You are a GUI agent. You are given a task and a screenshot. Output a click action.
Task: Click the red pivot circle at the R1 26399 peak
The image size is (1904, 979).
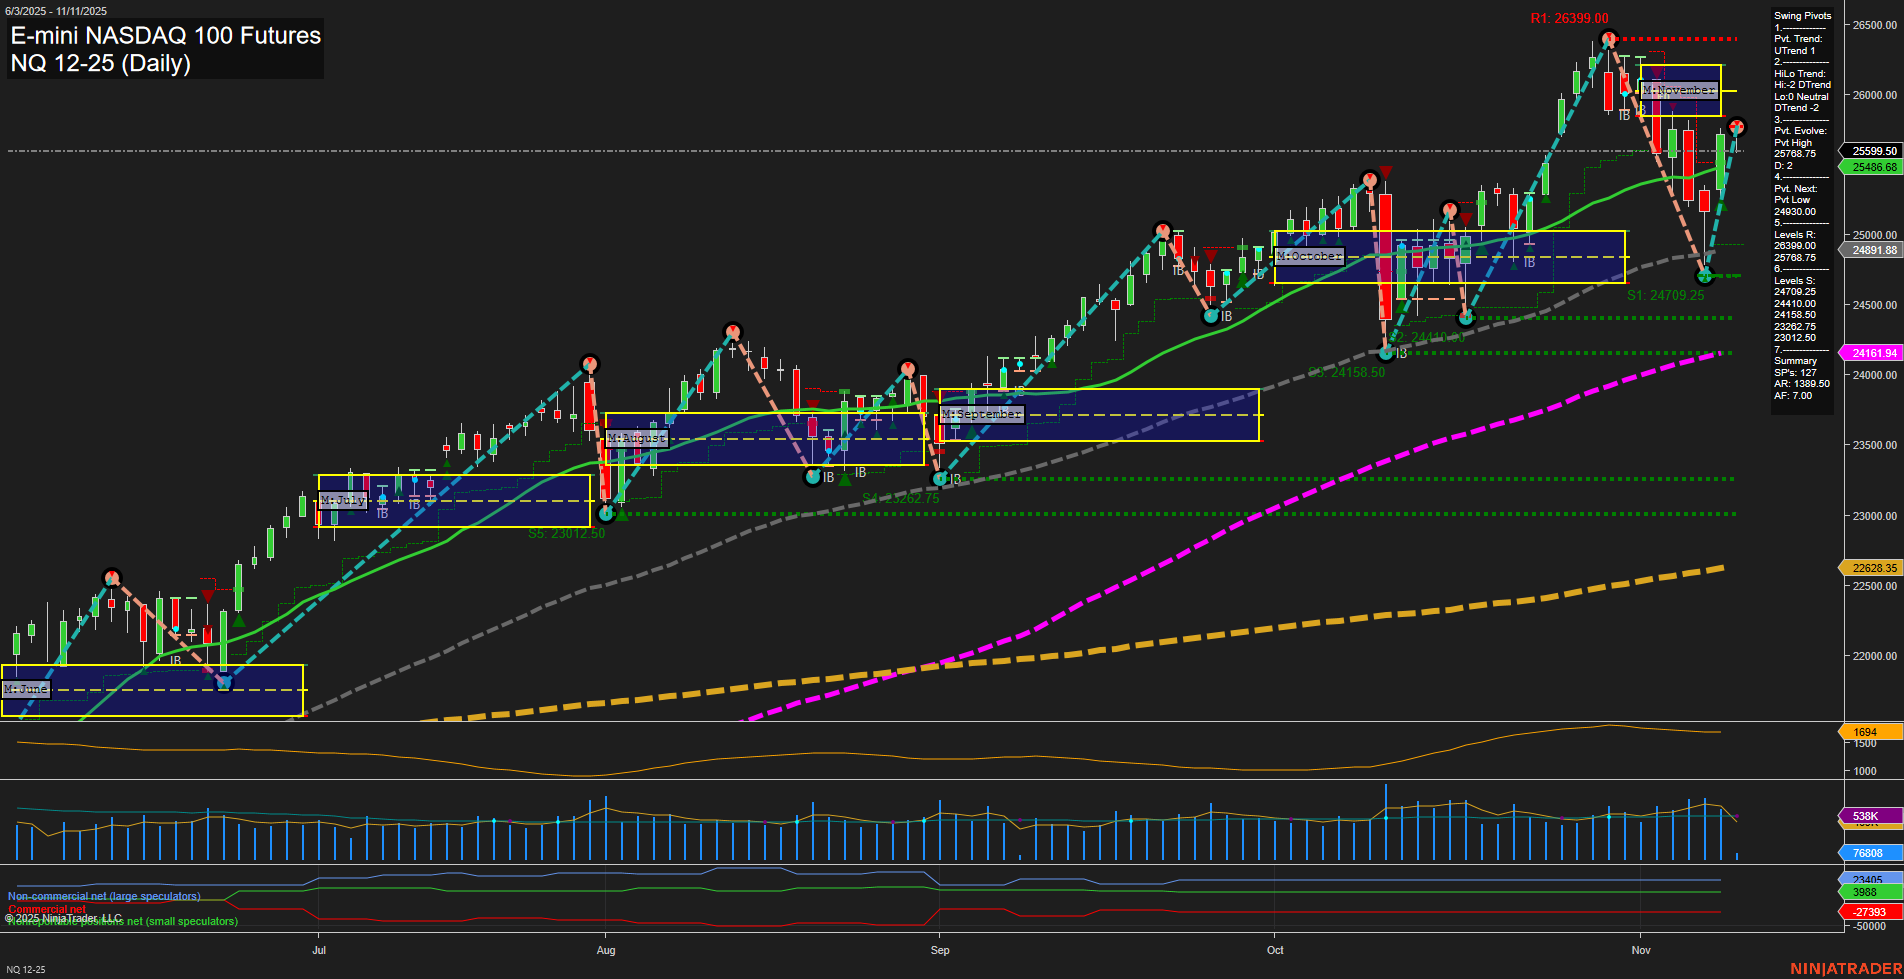point(1609,36)
